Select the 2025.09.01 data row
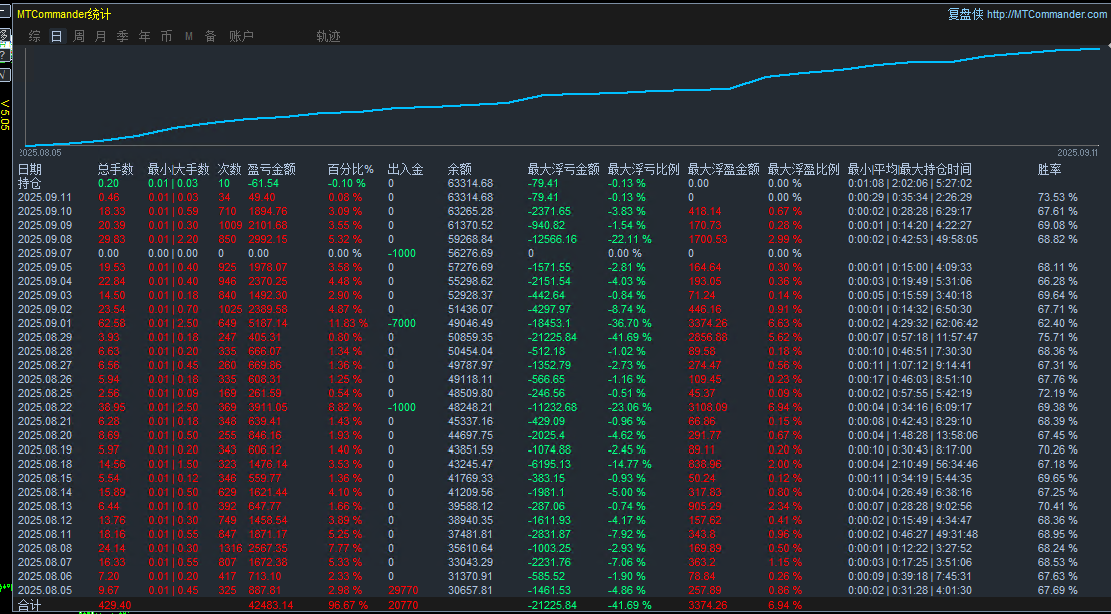 (x=45, y=323)
